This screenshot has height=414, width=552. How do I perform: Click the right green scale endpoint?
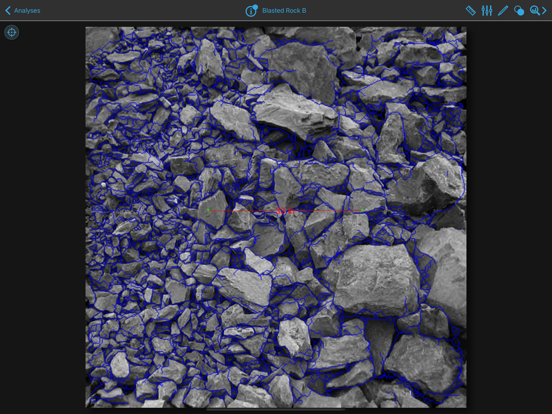point(362,210)
